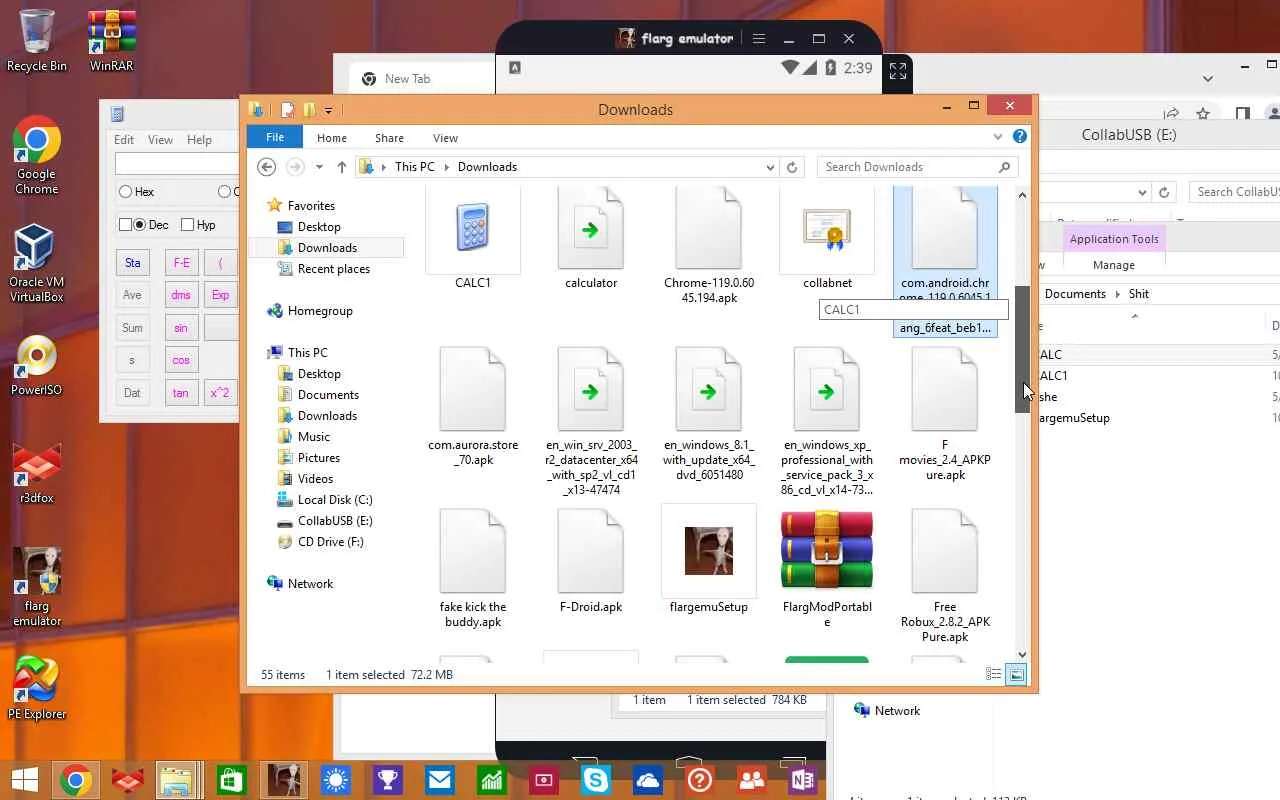Expand the This PC breadcrumb arrow
This screenshot has width=1280, height=800.
click(446, 167)
